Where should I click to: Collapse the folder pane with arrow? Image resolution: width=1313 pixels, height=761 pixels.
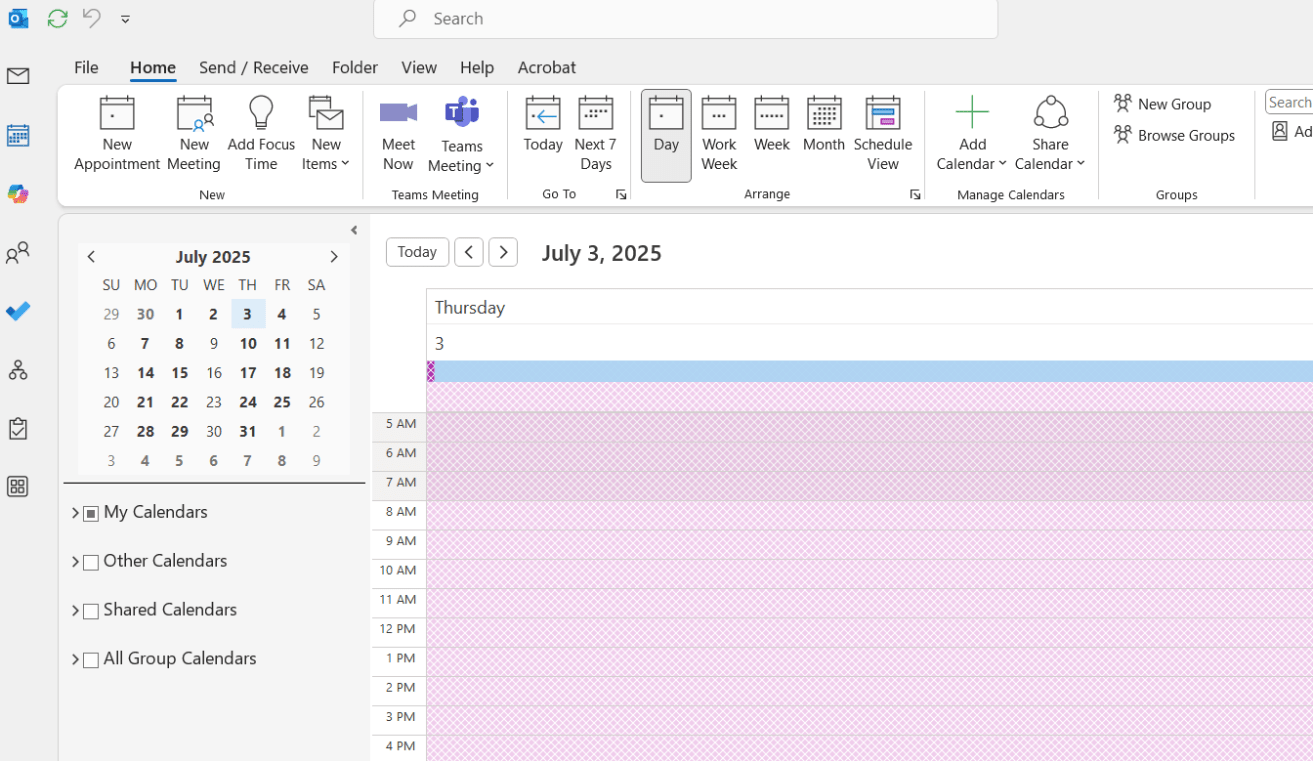coord(354,230)
